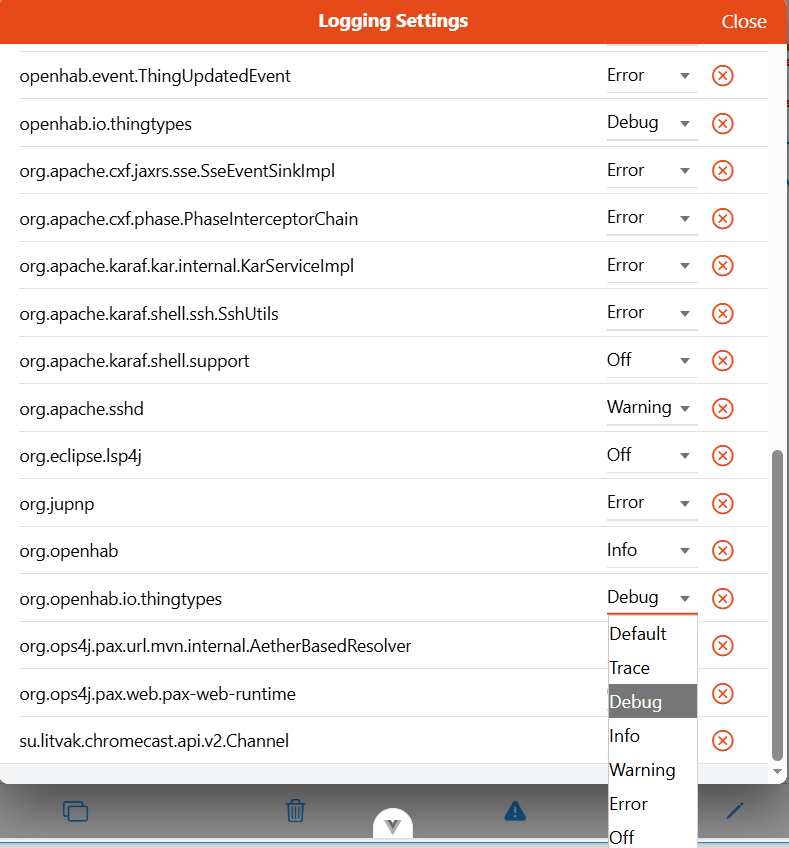Choose Warning in the level list
The width and height of the screenshot is (789, 848).
653,770
